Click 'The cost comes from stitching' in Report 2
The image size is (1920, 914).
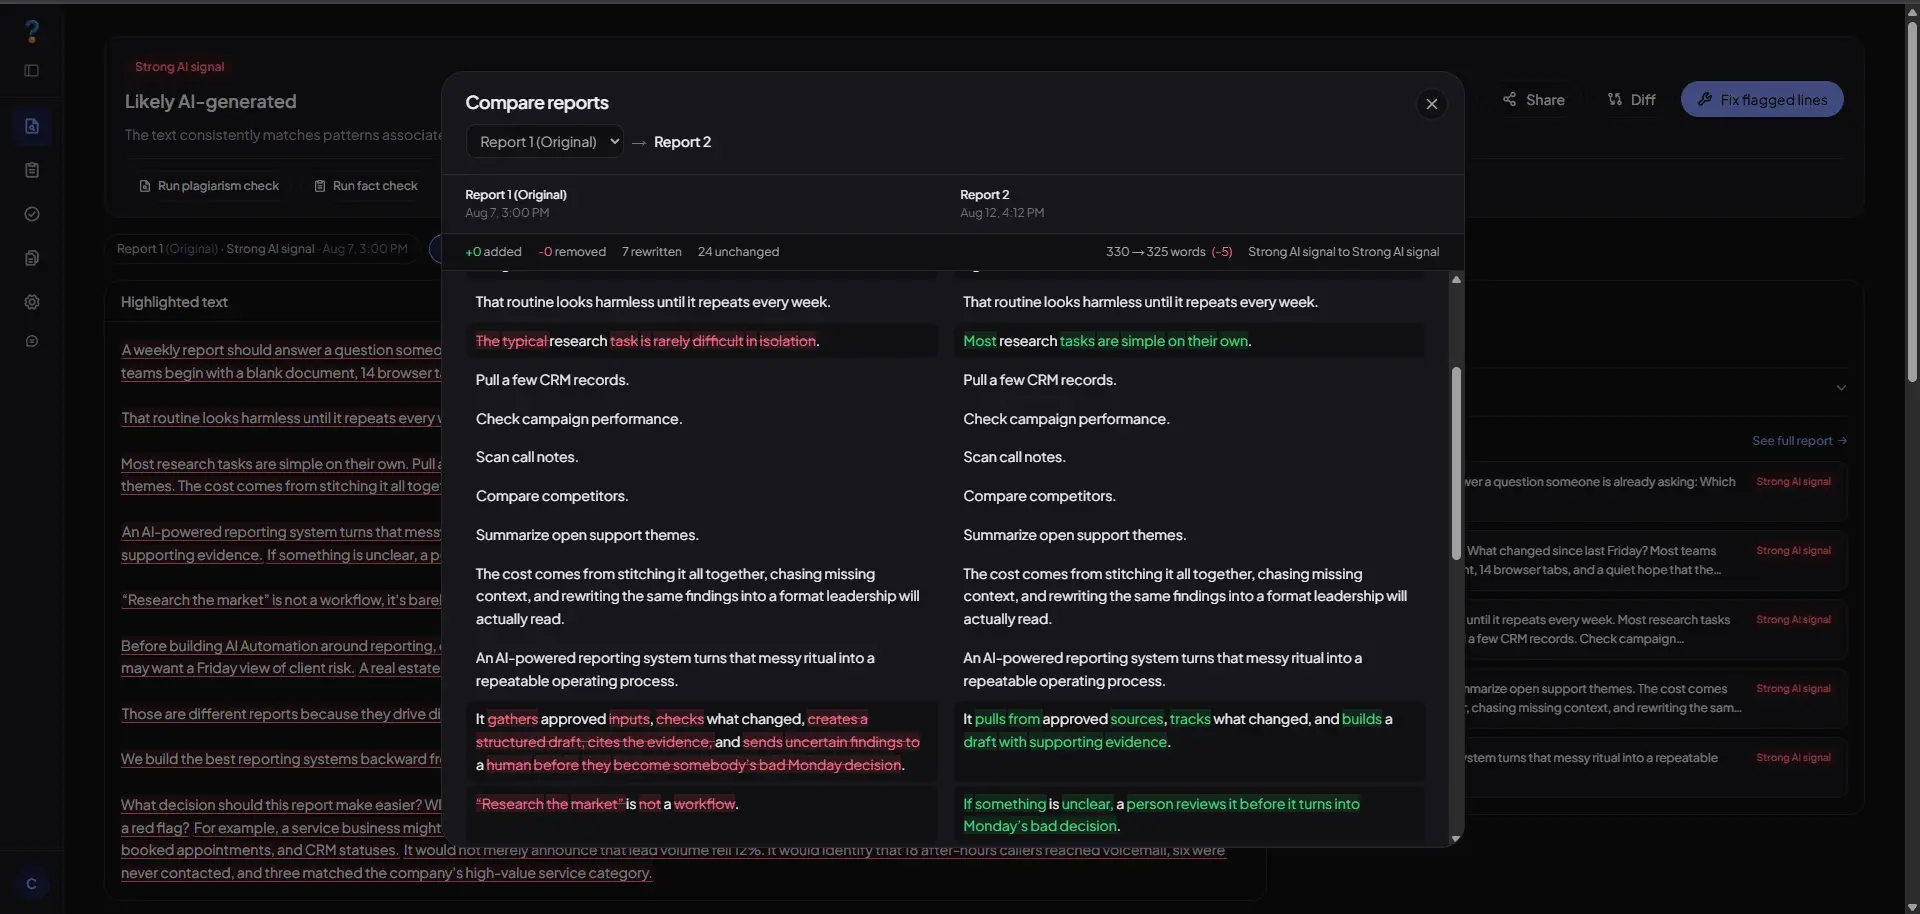1185,596
